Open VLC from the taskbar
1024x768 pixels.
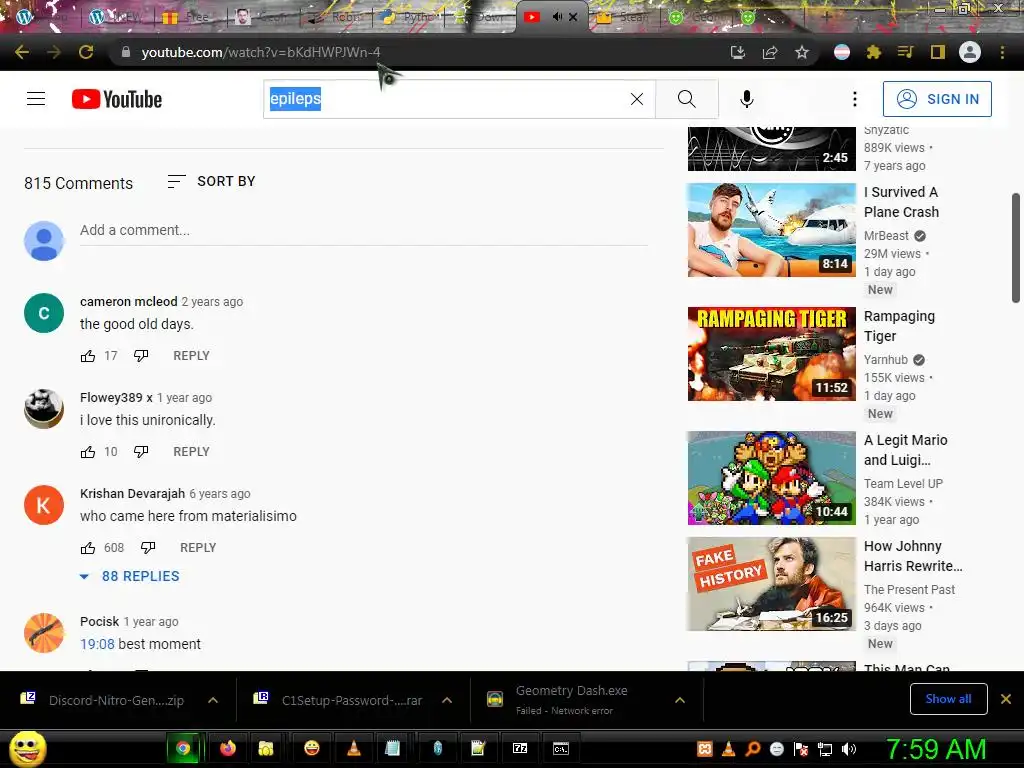point(353,748)
